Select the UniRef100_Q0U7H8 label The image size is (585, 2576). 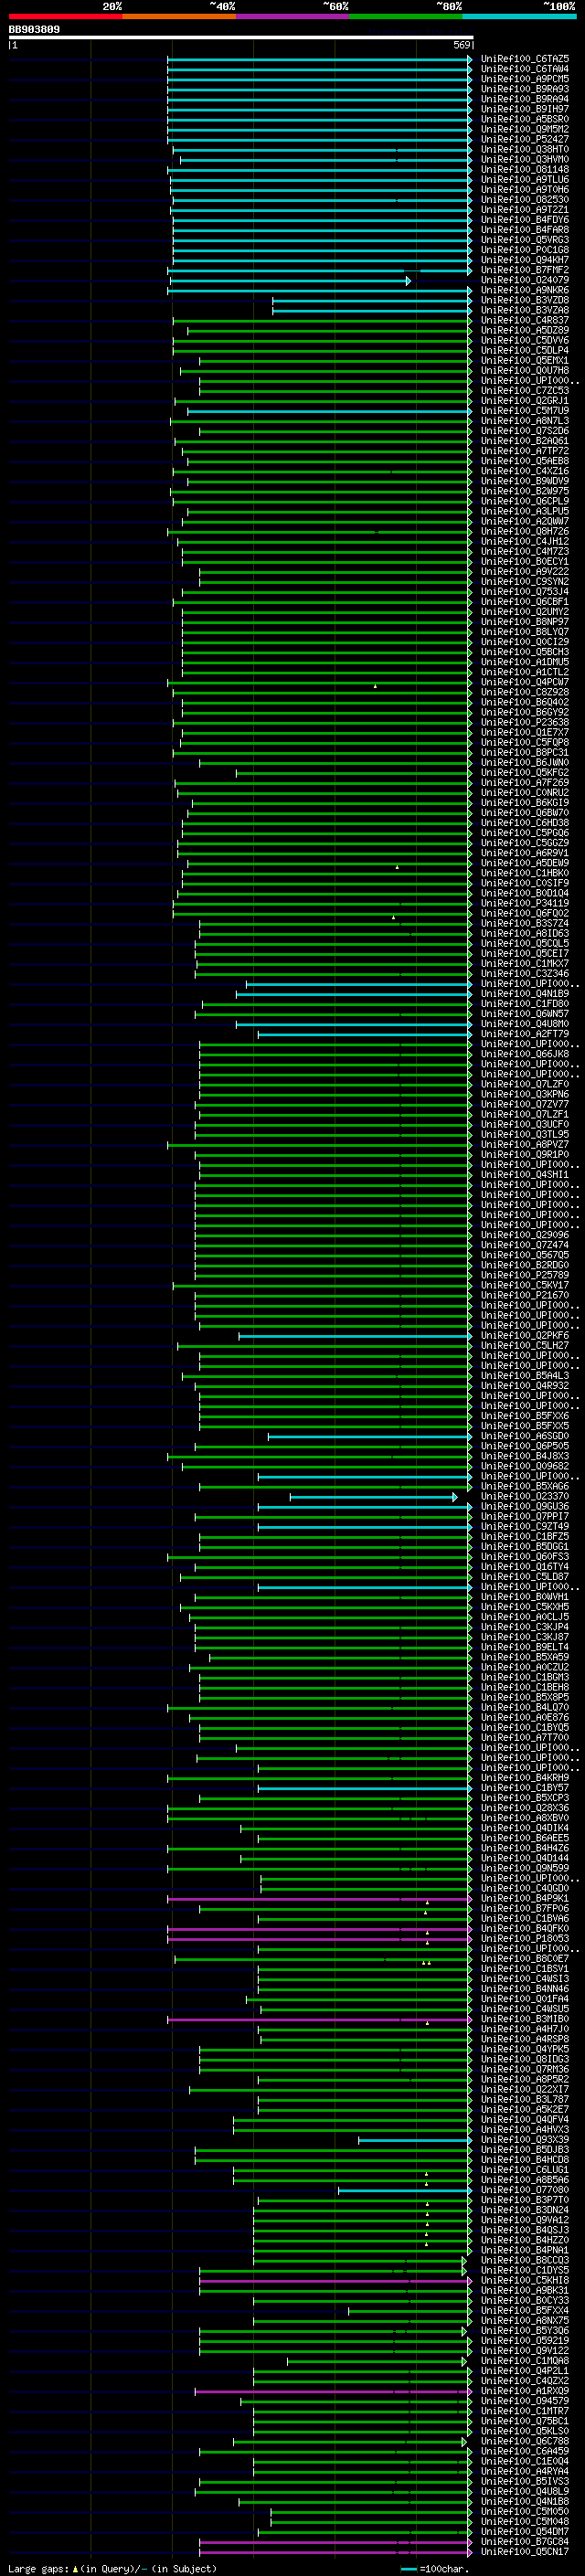click(x=525, y=370)
